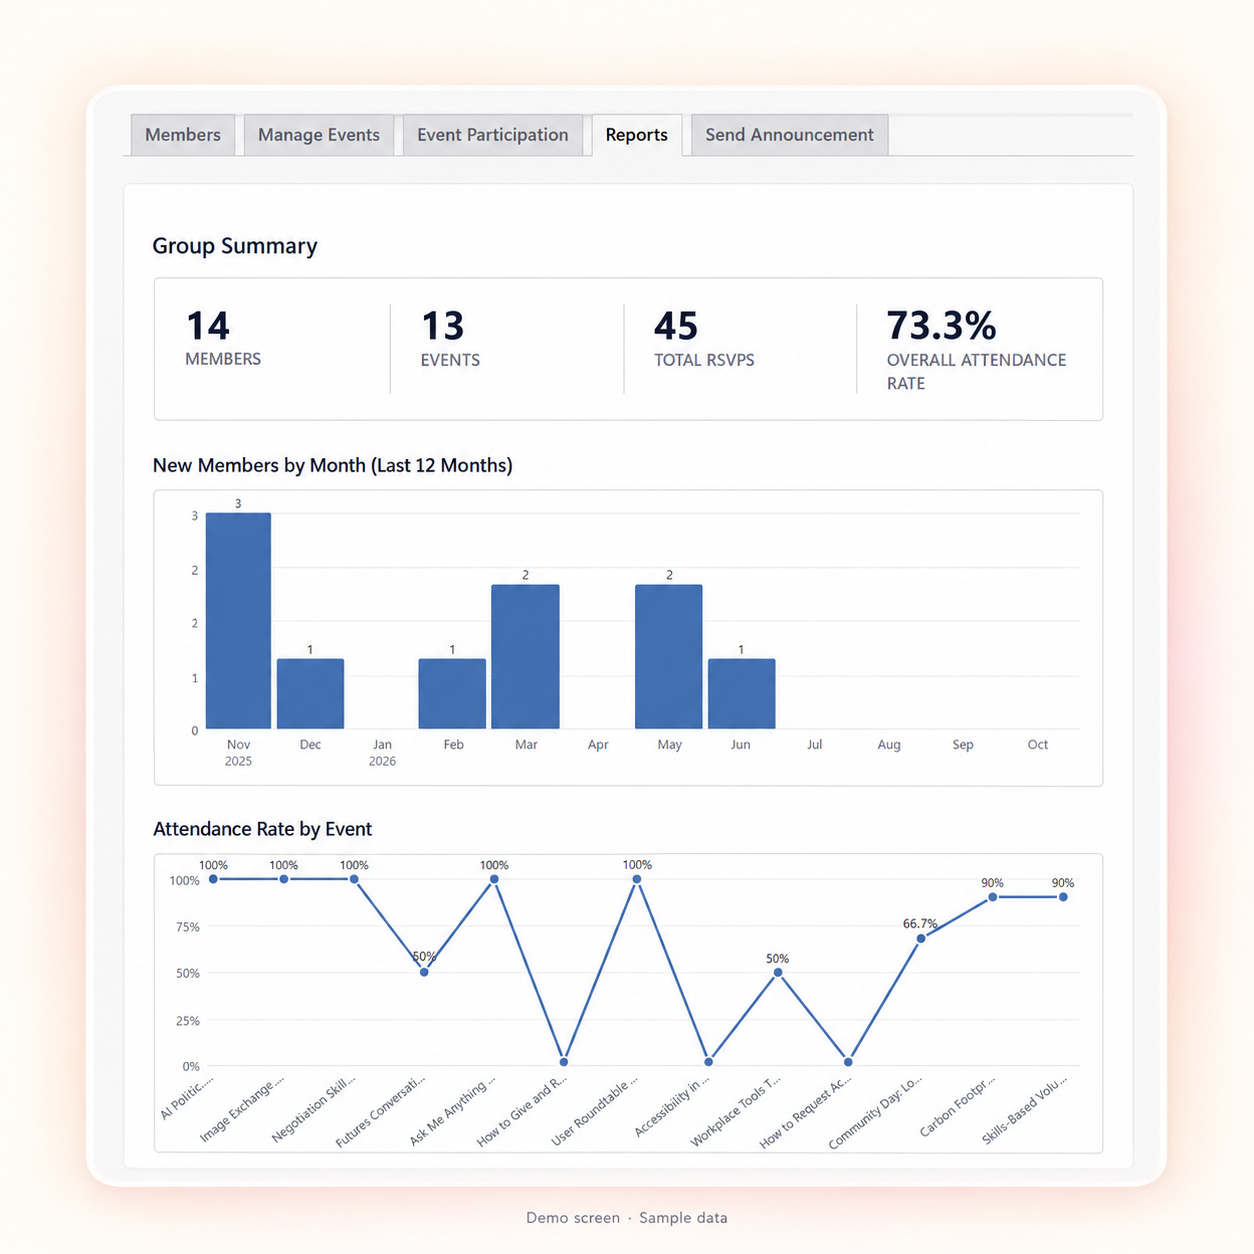Click the Sep month axis label

click(963, 745)
